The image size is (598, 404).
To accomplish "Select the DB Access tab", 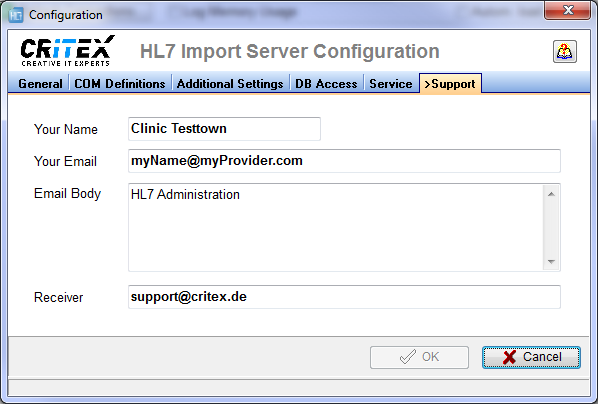I will [326, 84].
